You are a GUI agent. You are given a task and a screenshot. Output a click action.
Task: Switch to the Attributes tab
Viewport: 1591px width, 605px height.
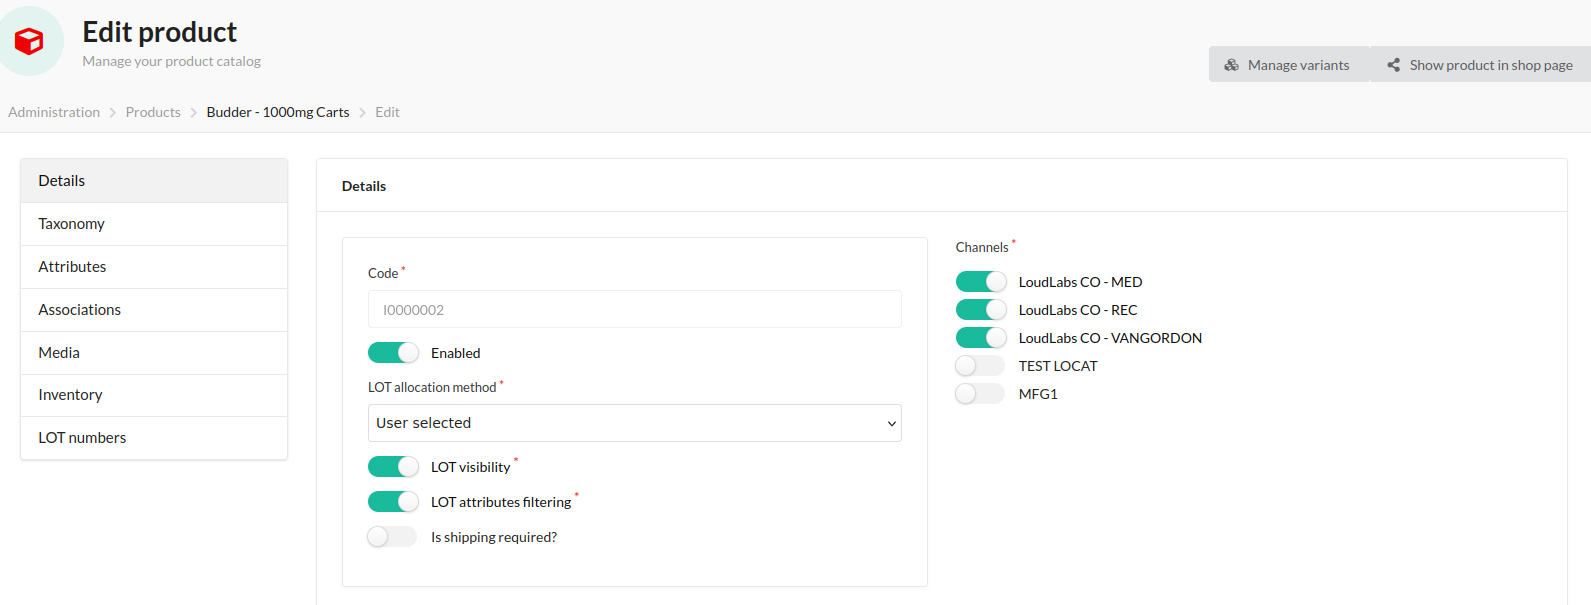tap(72, 267)
